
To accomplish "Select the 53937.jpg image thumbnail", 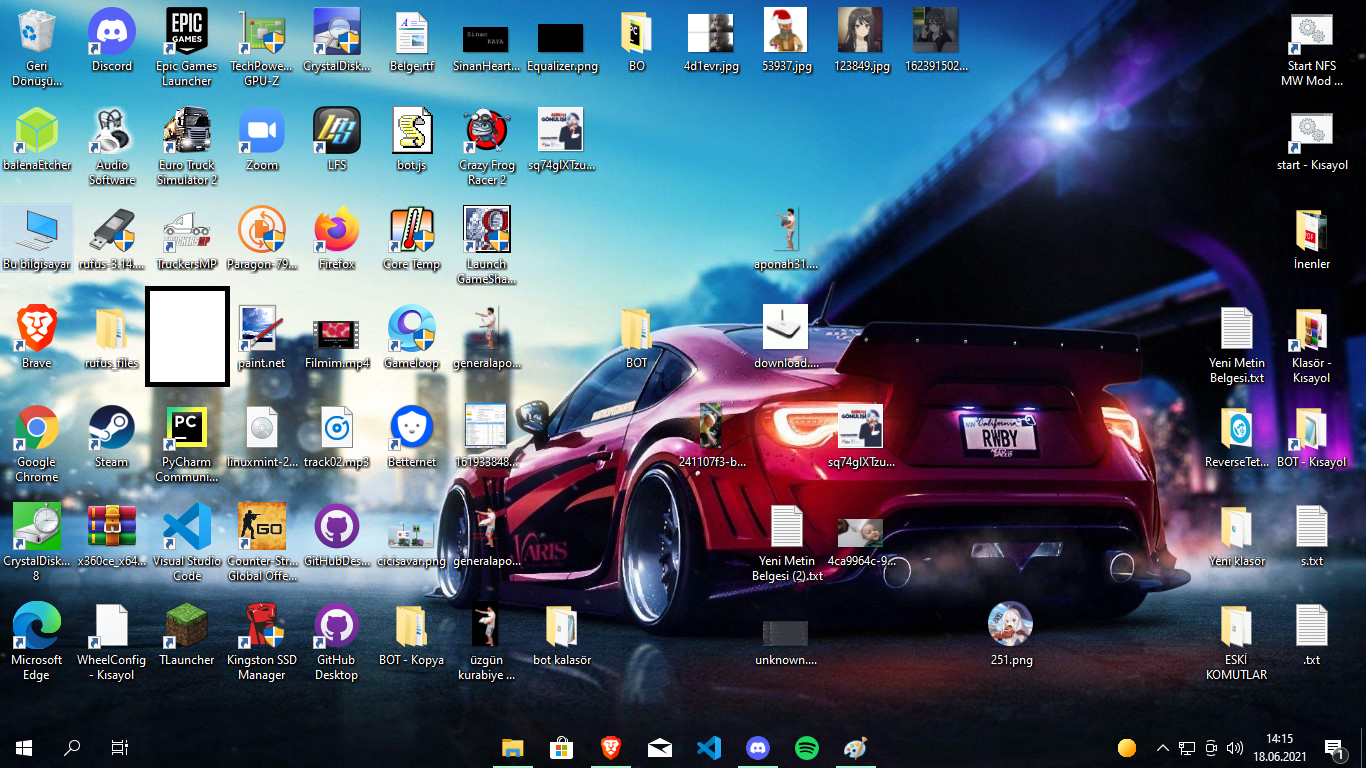I will (x=787, y=41).
